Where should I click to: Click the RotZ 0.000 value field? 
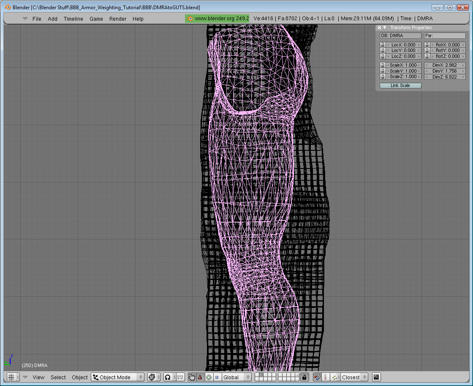(448, 56)
